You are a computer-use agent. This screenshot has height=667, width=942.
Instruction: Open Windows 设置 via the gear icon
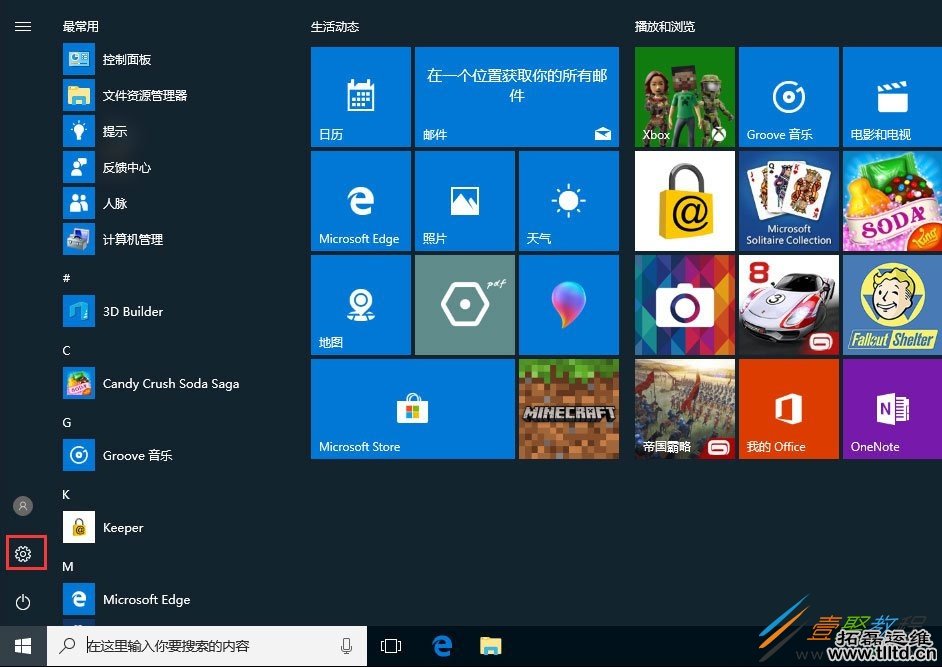pyautogui.click(x=24, y=552)
